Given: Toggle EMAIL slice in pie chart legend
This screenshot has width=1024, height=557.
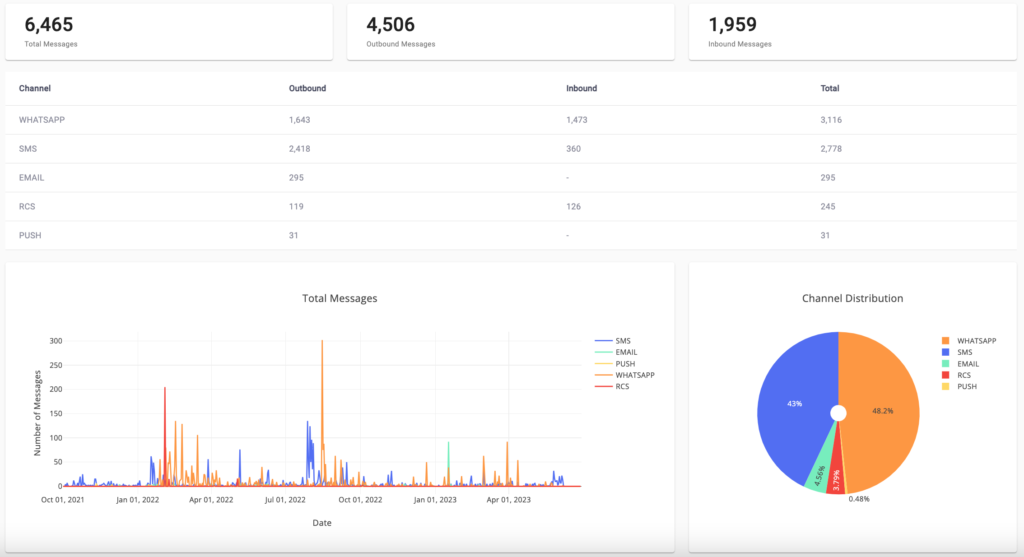Looking at the screenshot, I should [960, 364].
